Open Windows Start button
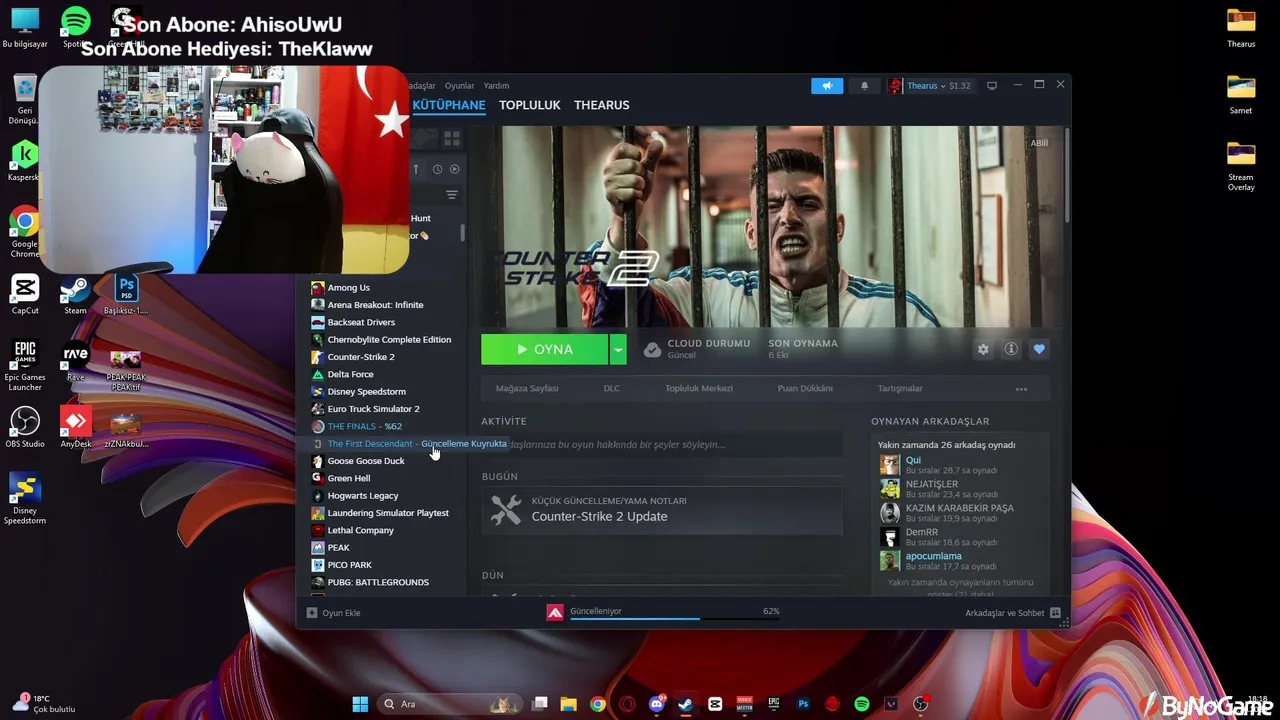The width and height of the screenshot is (1280, 720). [360, 704]
